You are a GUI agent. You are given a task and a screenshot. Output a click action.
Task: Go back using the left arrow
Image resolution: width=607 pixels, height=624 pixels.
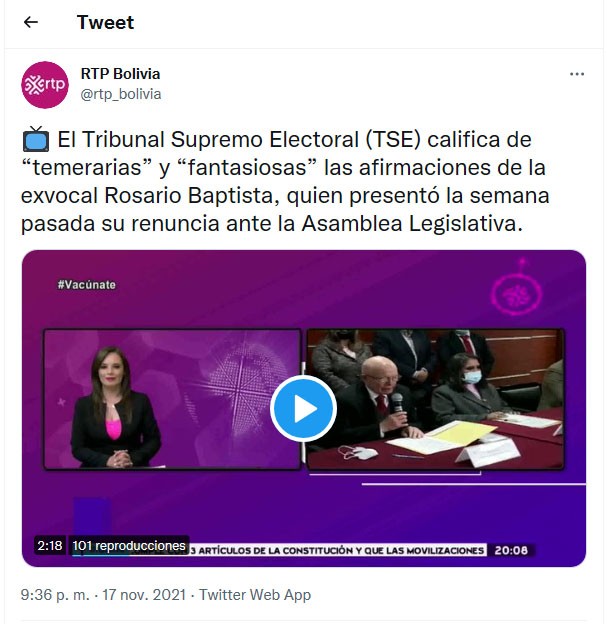point(31,22)
